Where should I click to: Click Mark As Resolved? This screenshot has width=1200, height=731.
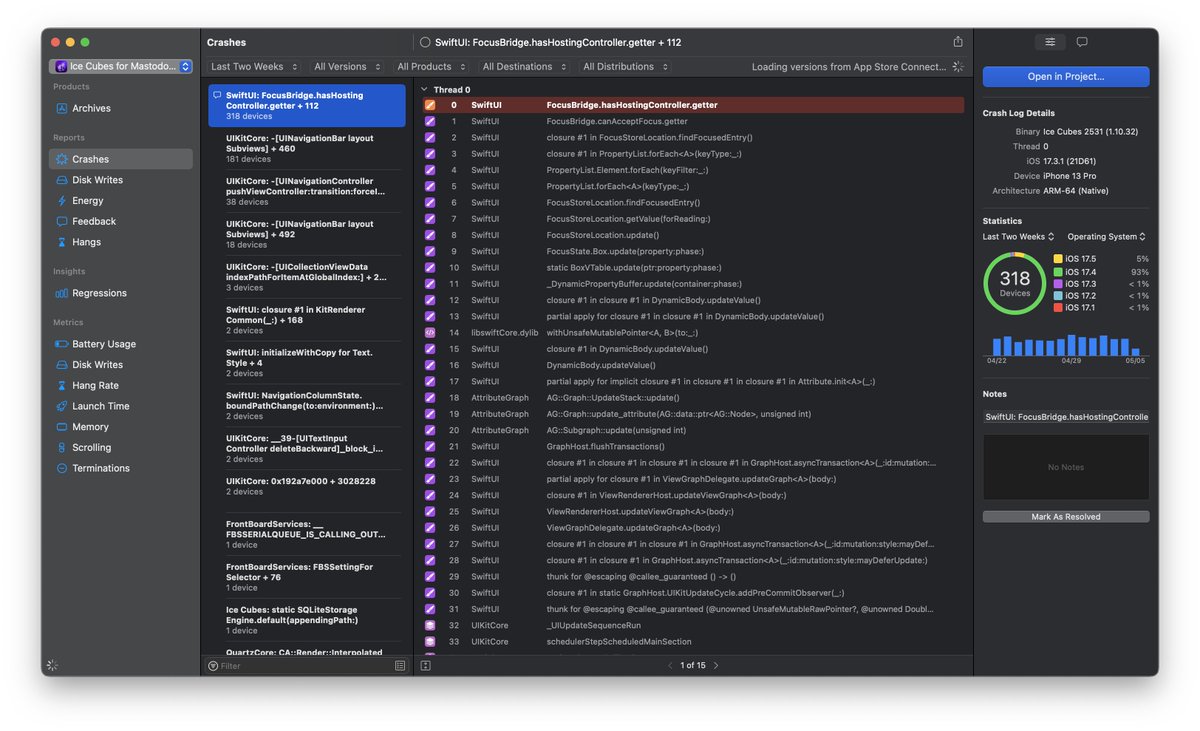point(1066,517)
